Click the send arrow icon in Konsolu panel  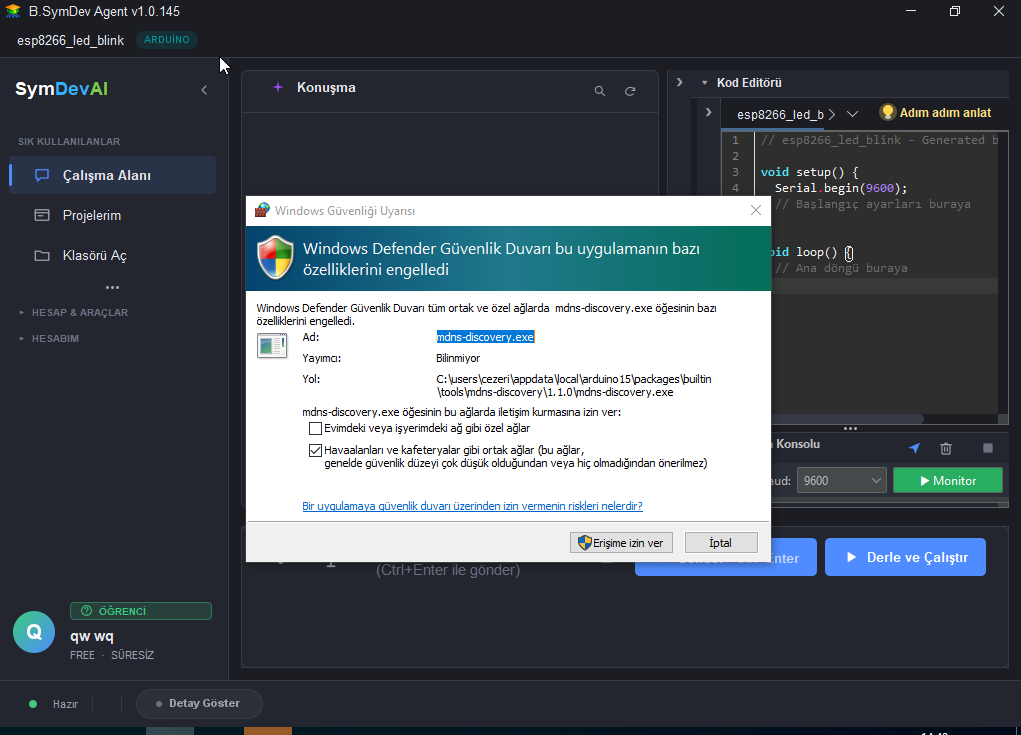tap(914, 448)
